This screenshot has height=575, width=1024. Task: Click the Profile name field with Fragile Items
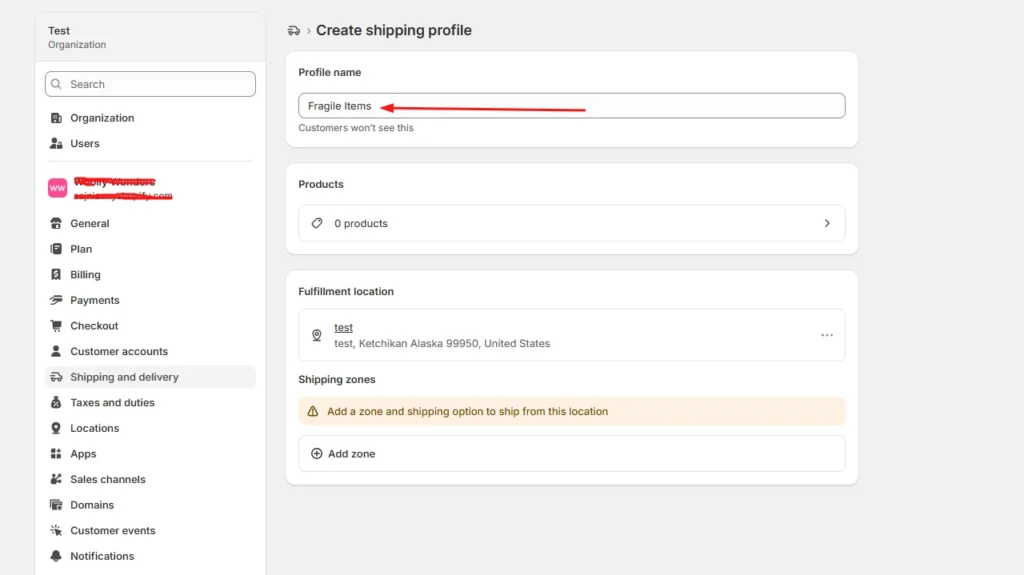[x=571, y=106]
